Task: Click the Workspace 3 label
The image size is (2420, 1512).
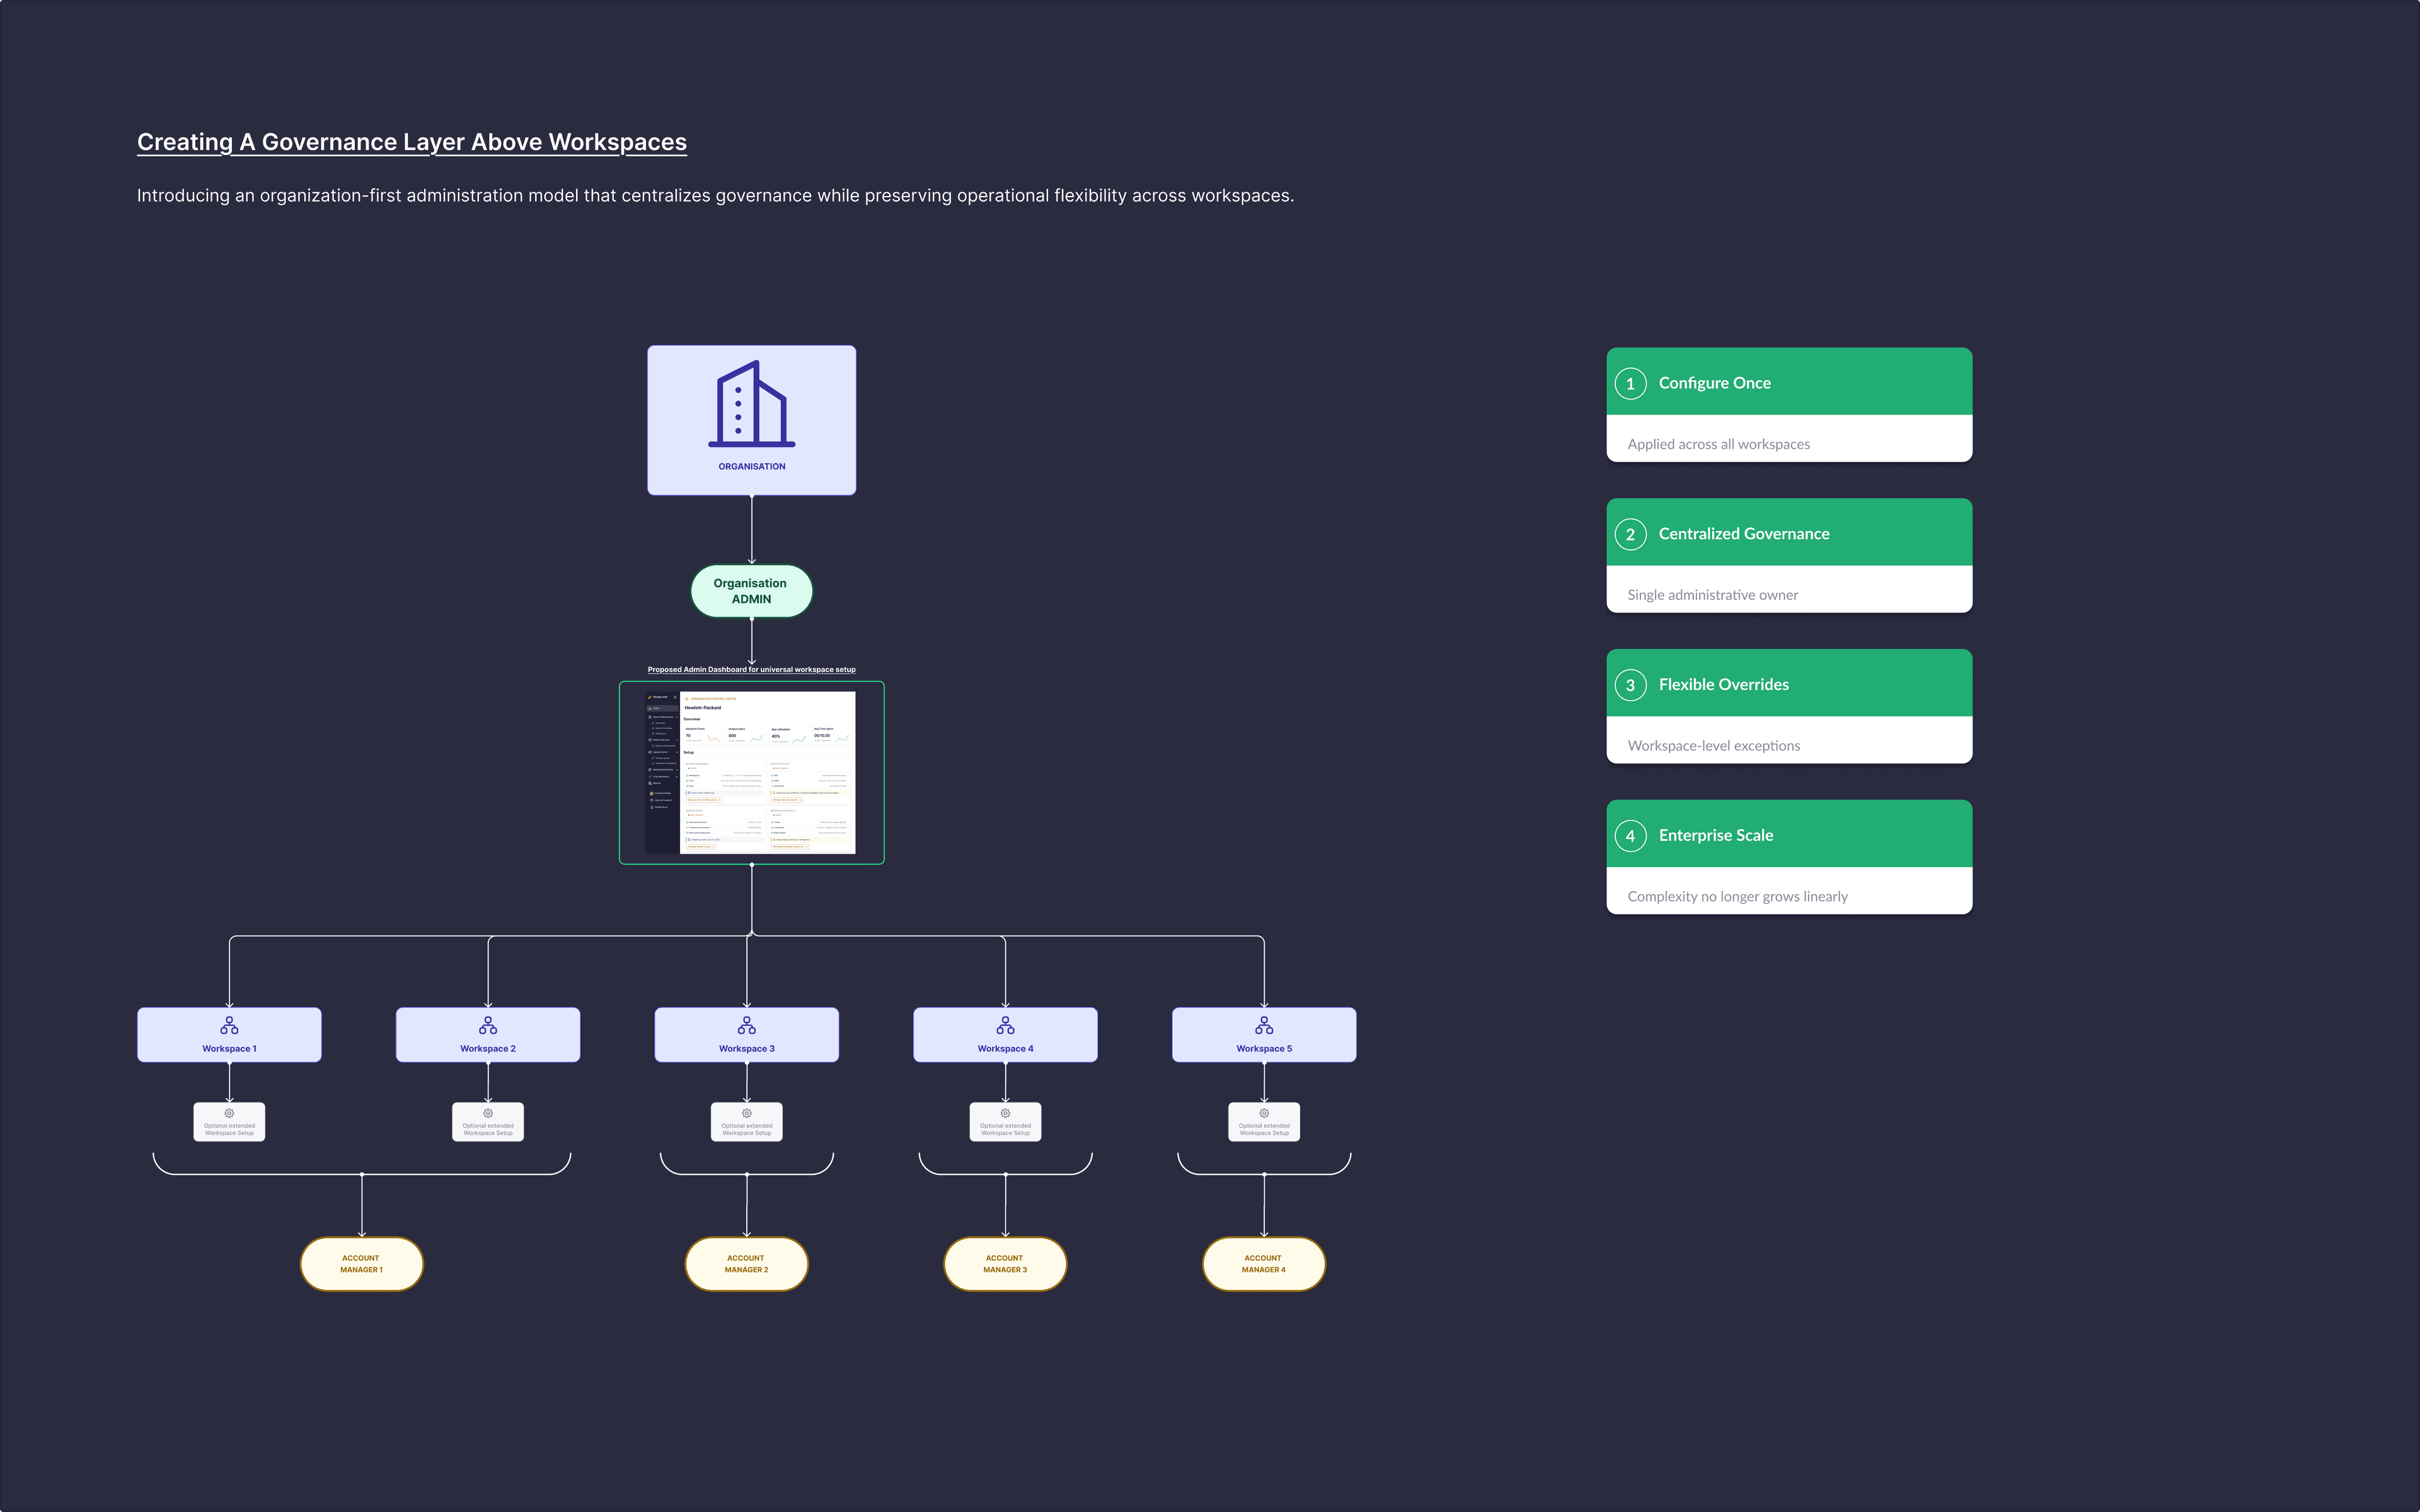Action: pyautogui.click(x=747, y=1048)
